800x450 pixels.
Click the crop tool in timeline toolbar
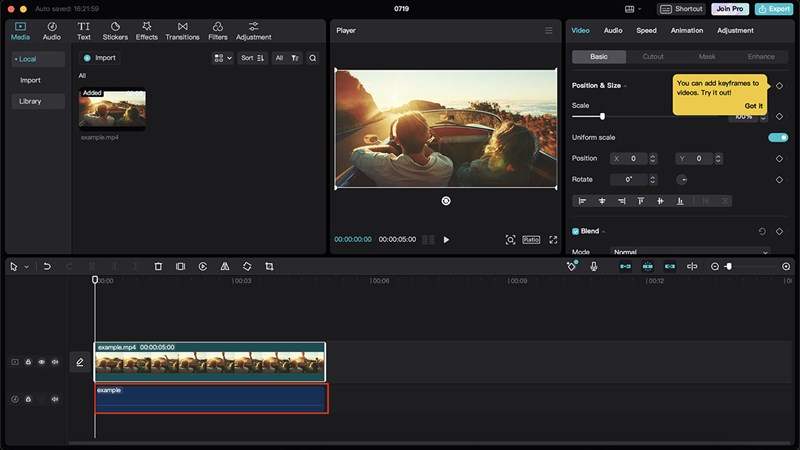click(x=269, y=267)
